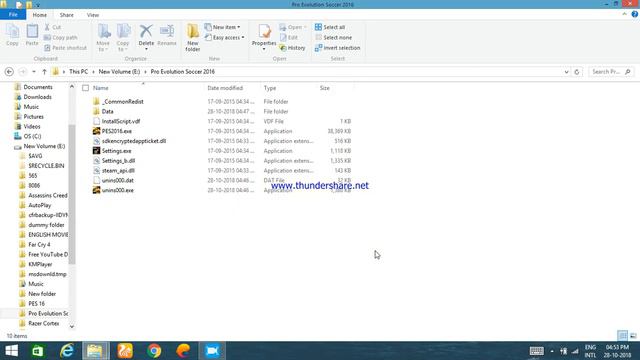
Task: Click the Refresh button
Action: click(577, 72)
